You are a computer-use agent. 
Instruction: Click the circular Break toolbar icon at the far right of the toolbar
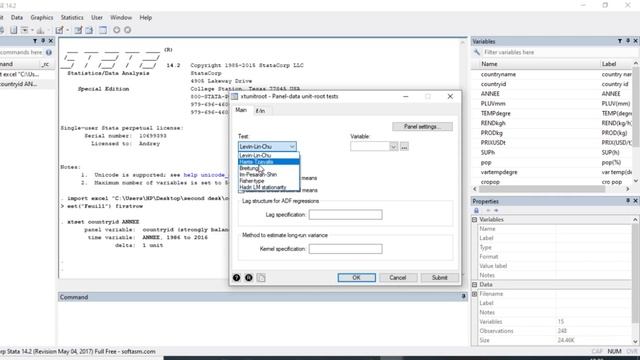[127, 30]
